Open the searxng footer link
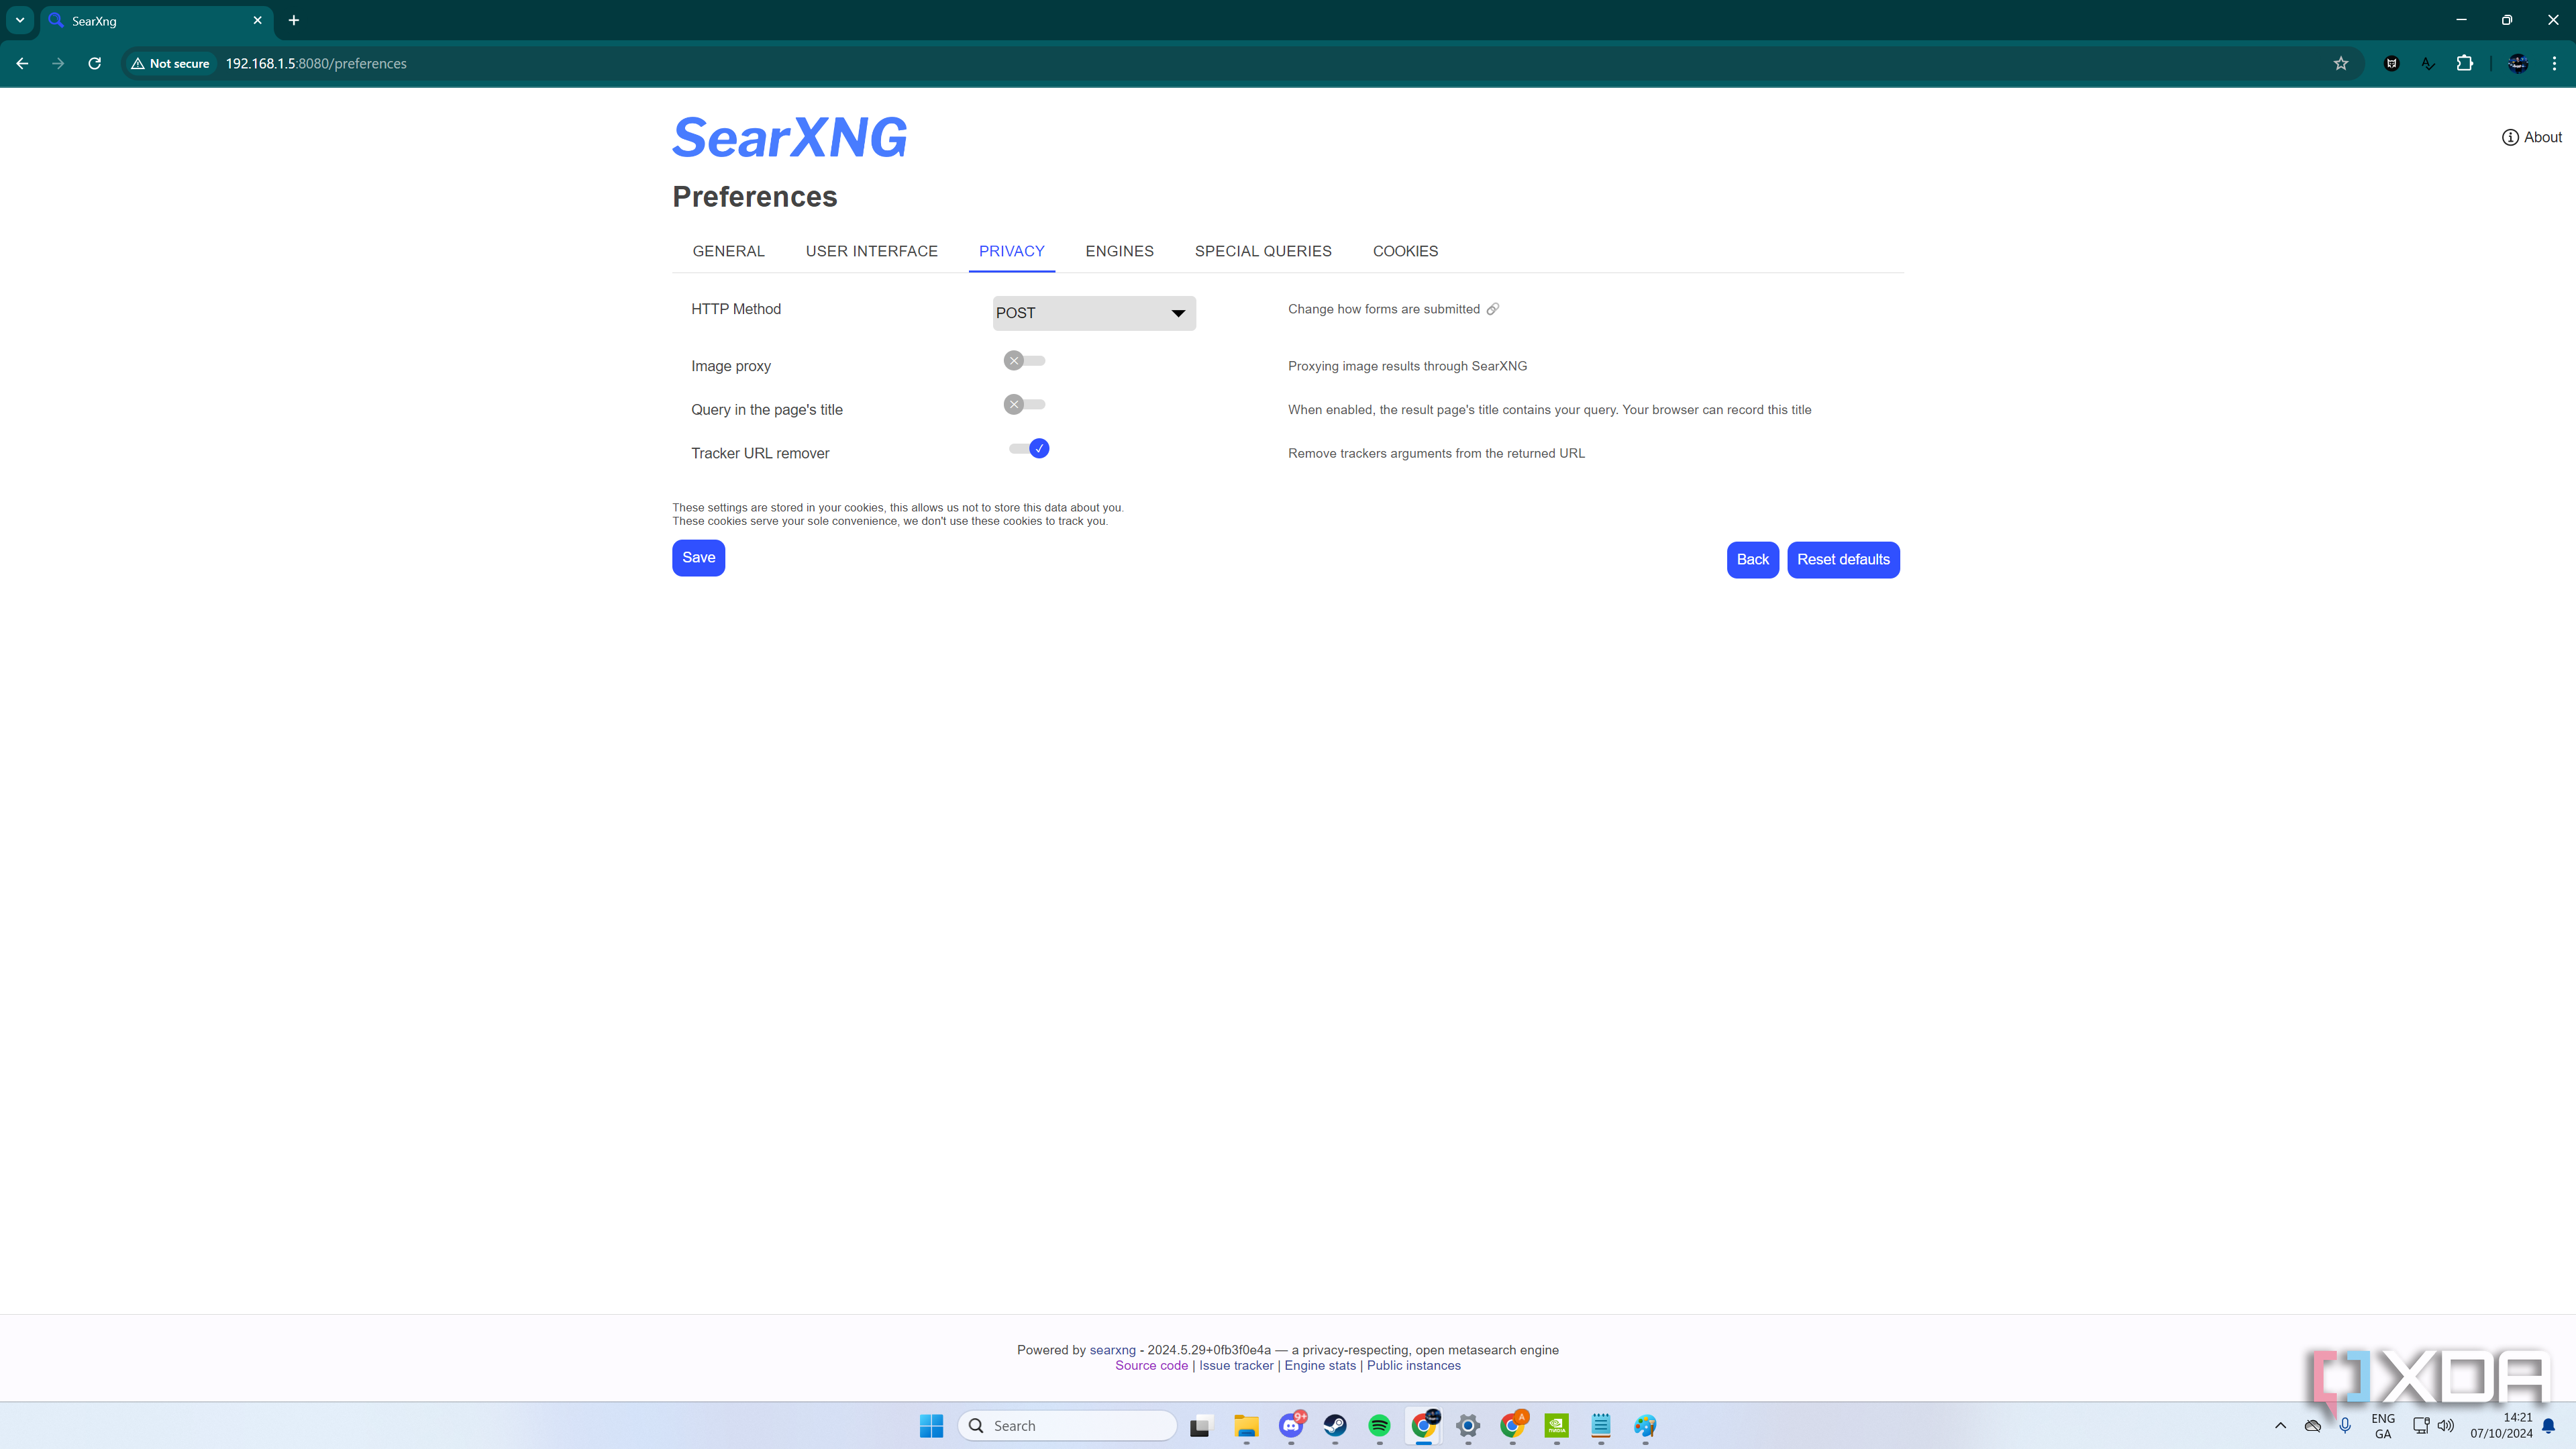 [x=1112, y=1350]
